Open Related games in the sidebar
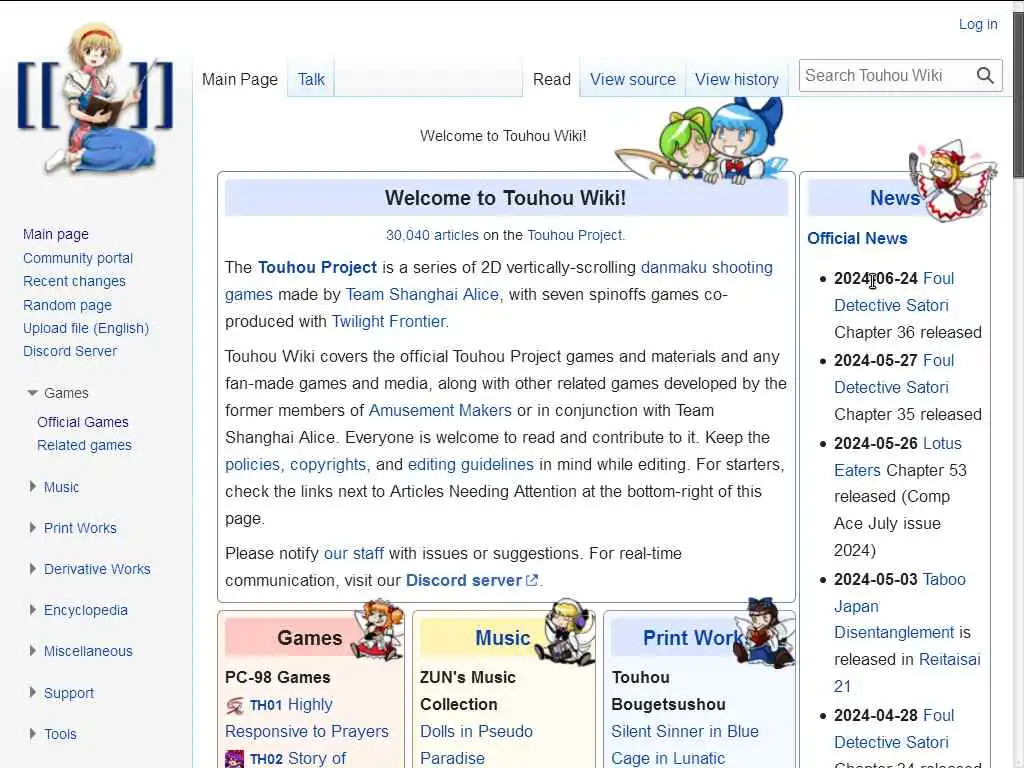This screenshot has height=768, width=1024. pos(84,445)
